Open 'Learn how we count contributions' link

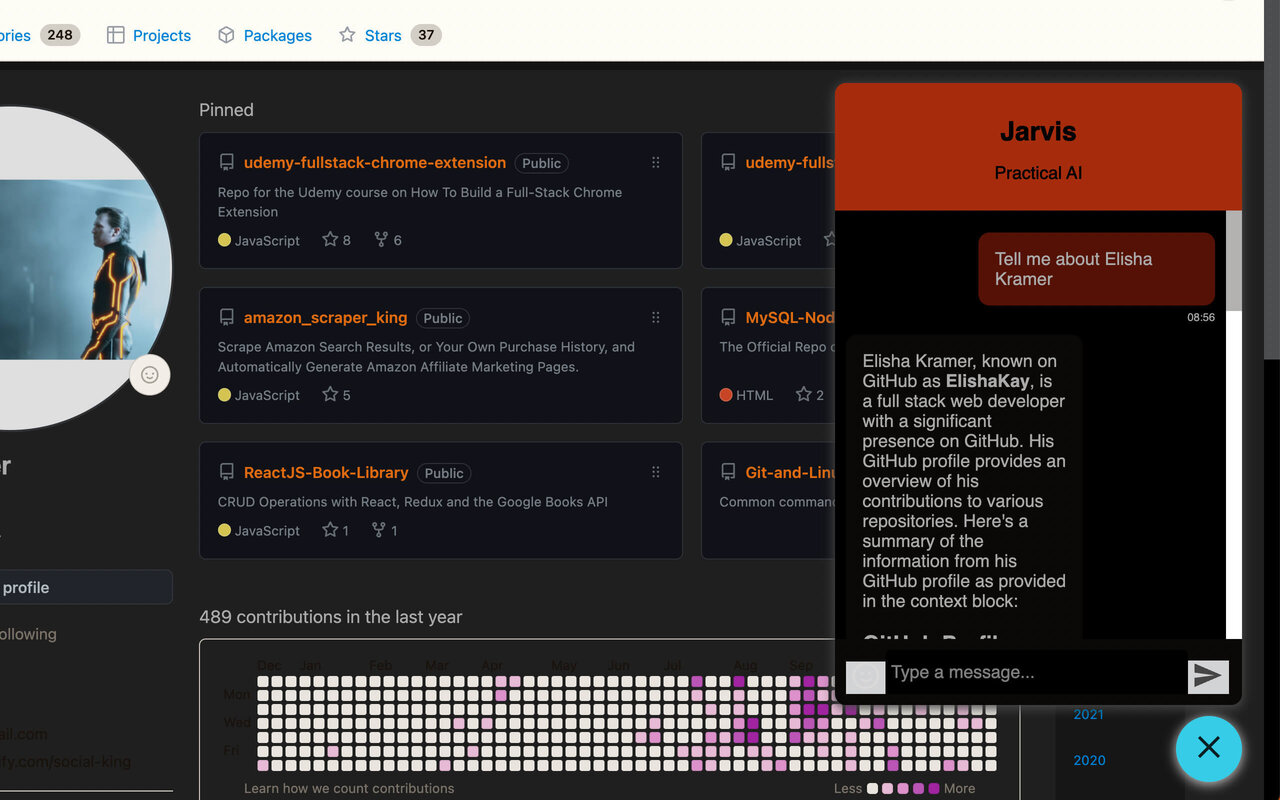pos(349,788)
